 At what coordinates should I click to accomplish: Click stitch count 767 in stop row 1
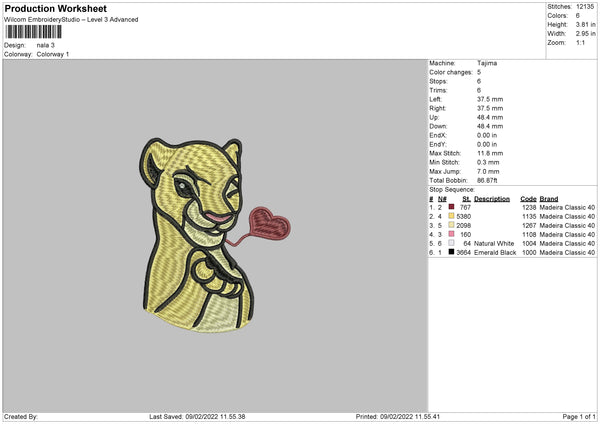tap(465, 207)
